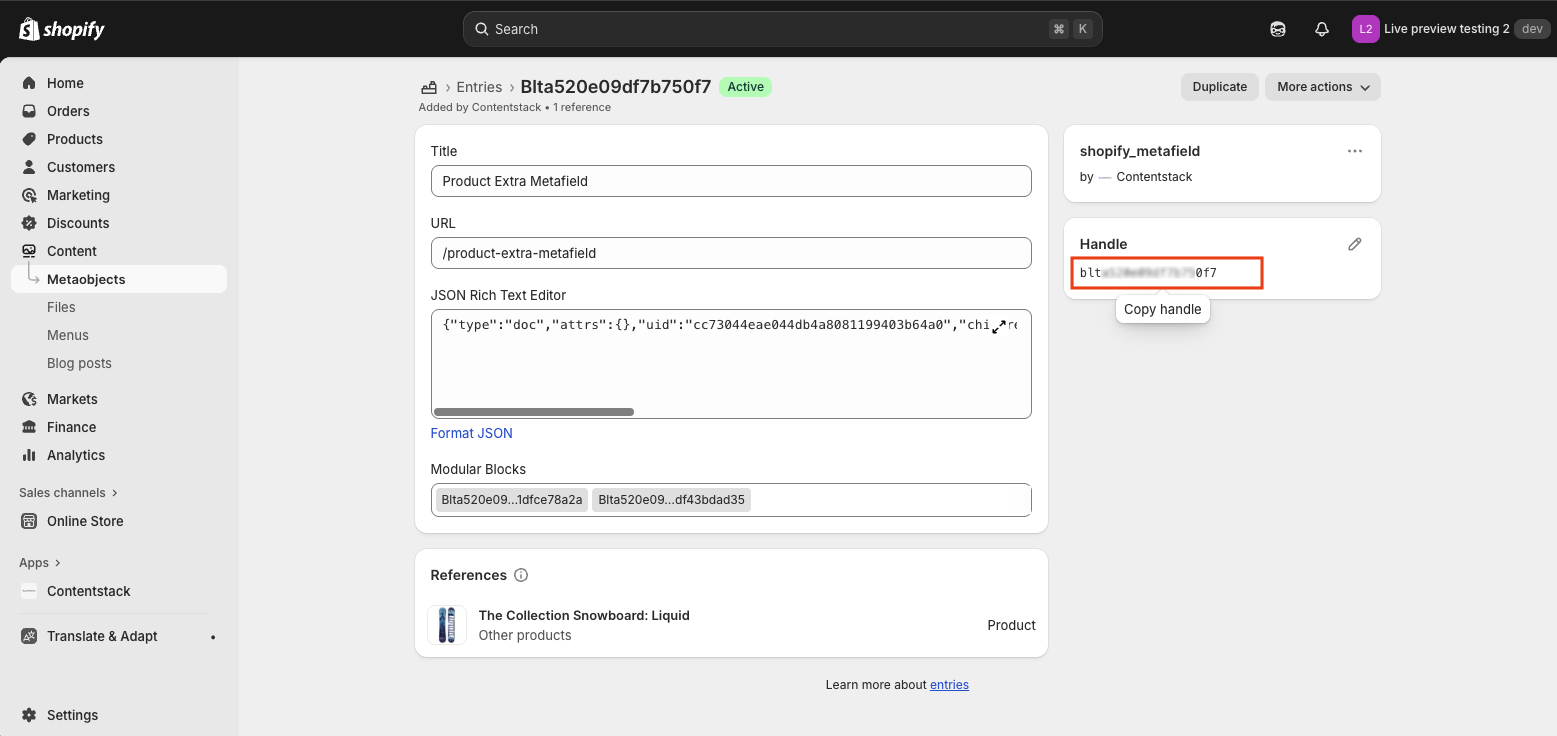
Task: Open the Snowboard Liquid product thumbnail
Action: (447, 625)
